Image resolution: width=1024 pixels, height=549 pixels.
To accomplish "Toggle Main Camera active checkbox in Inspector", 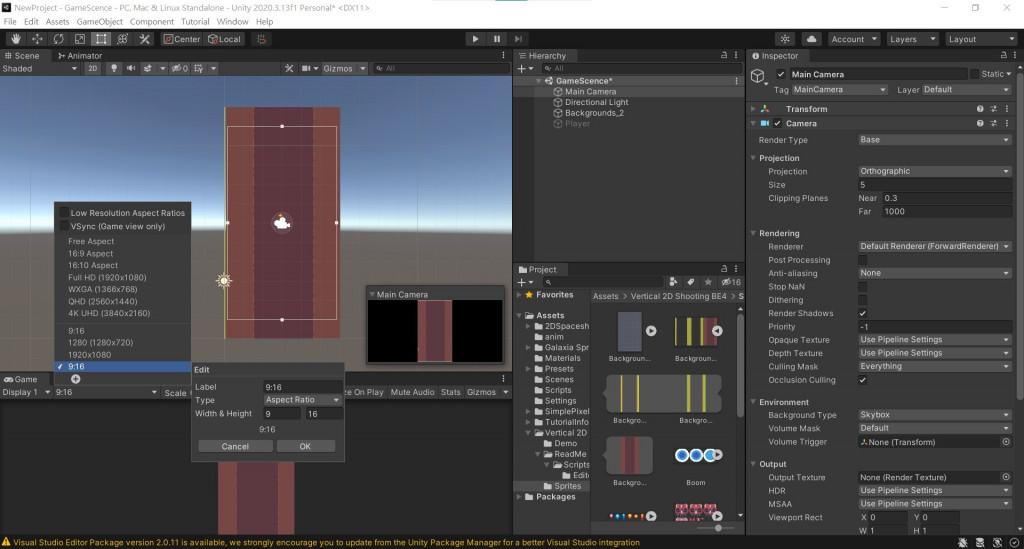I will [x=780, y=74].
